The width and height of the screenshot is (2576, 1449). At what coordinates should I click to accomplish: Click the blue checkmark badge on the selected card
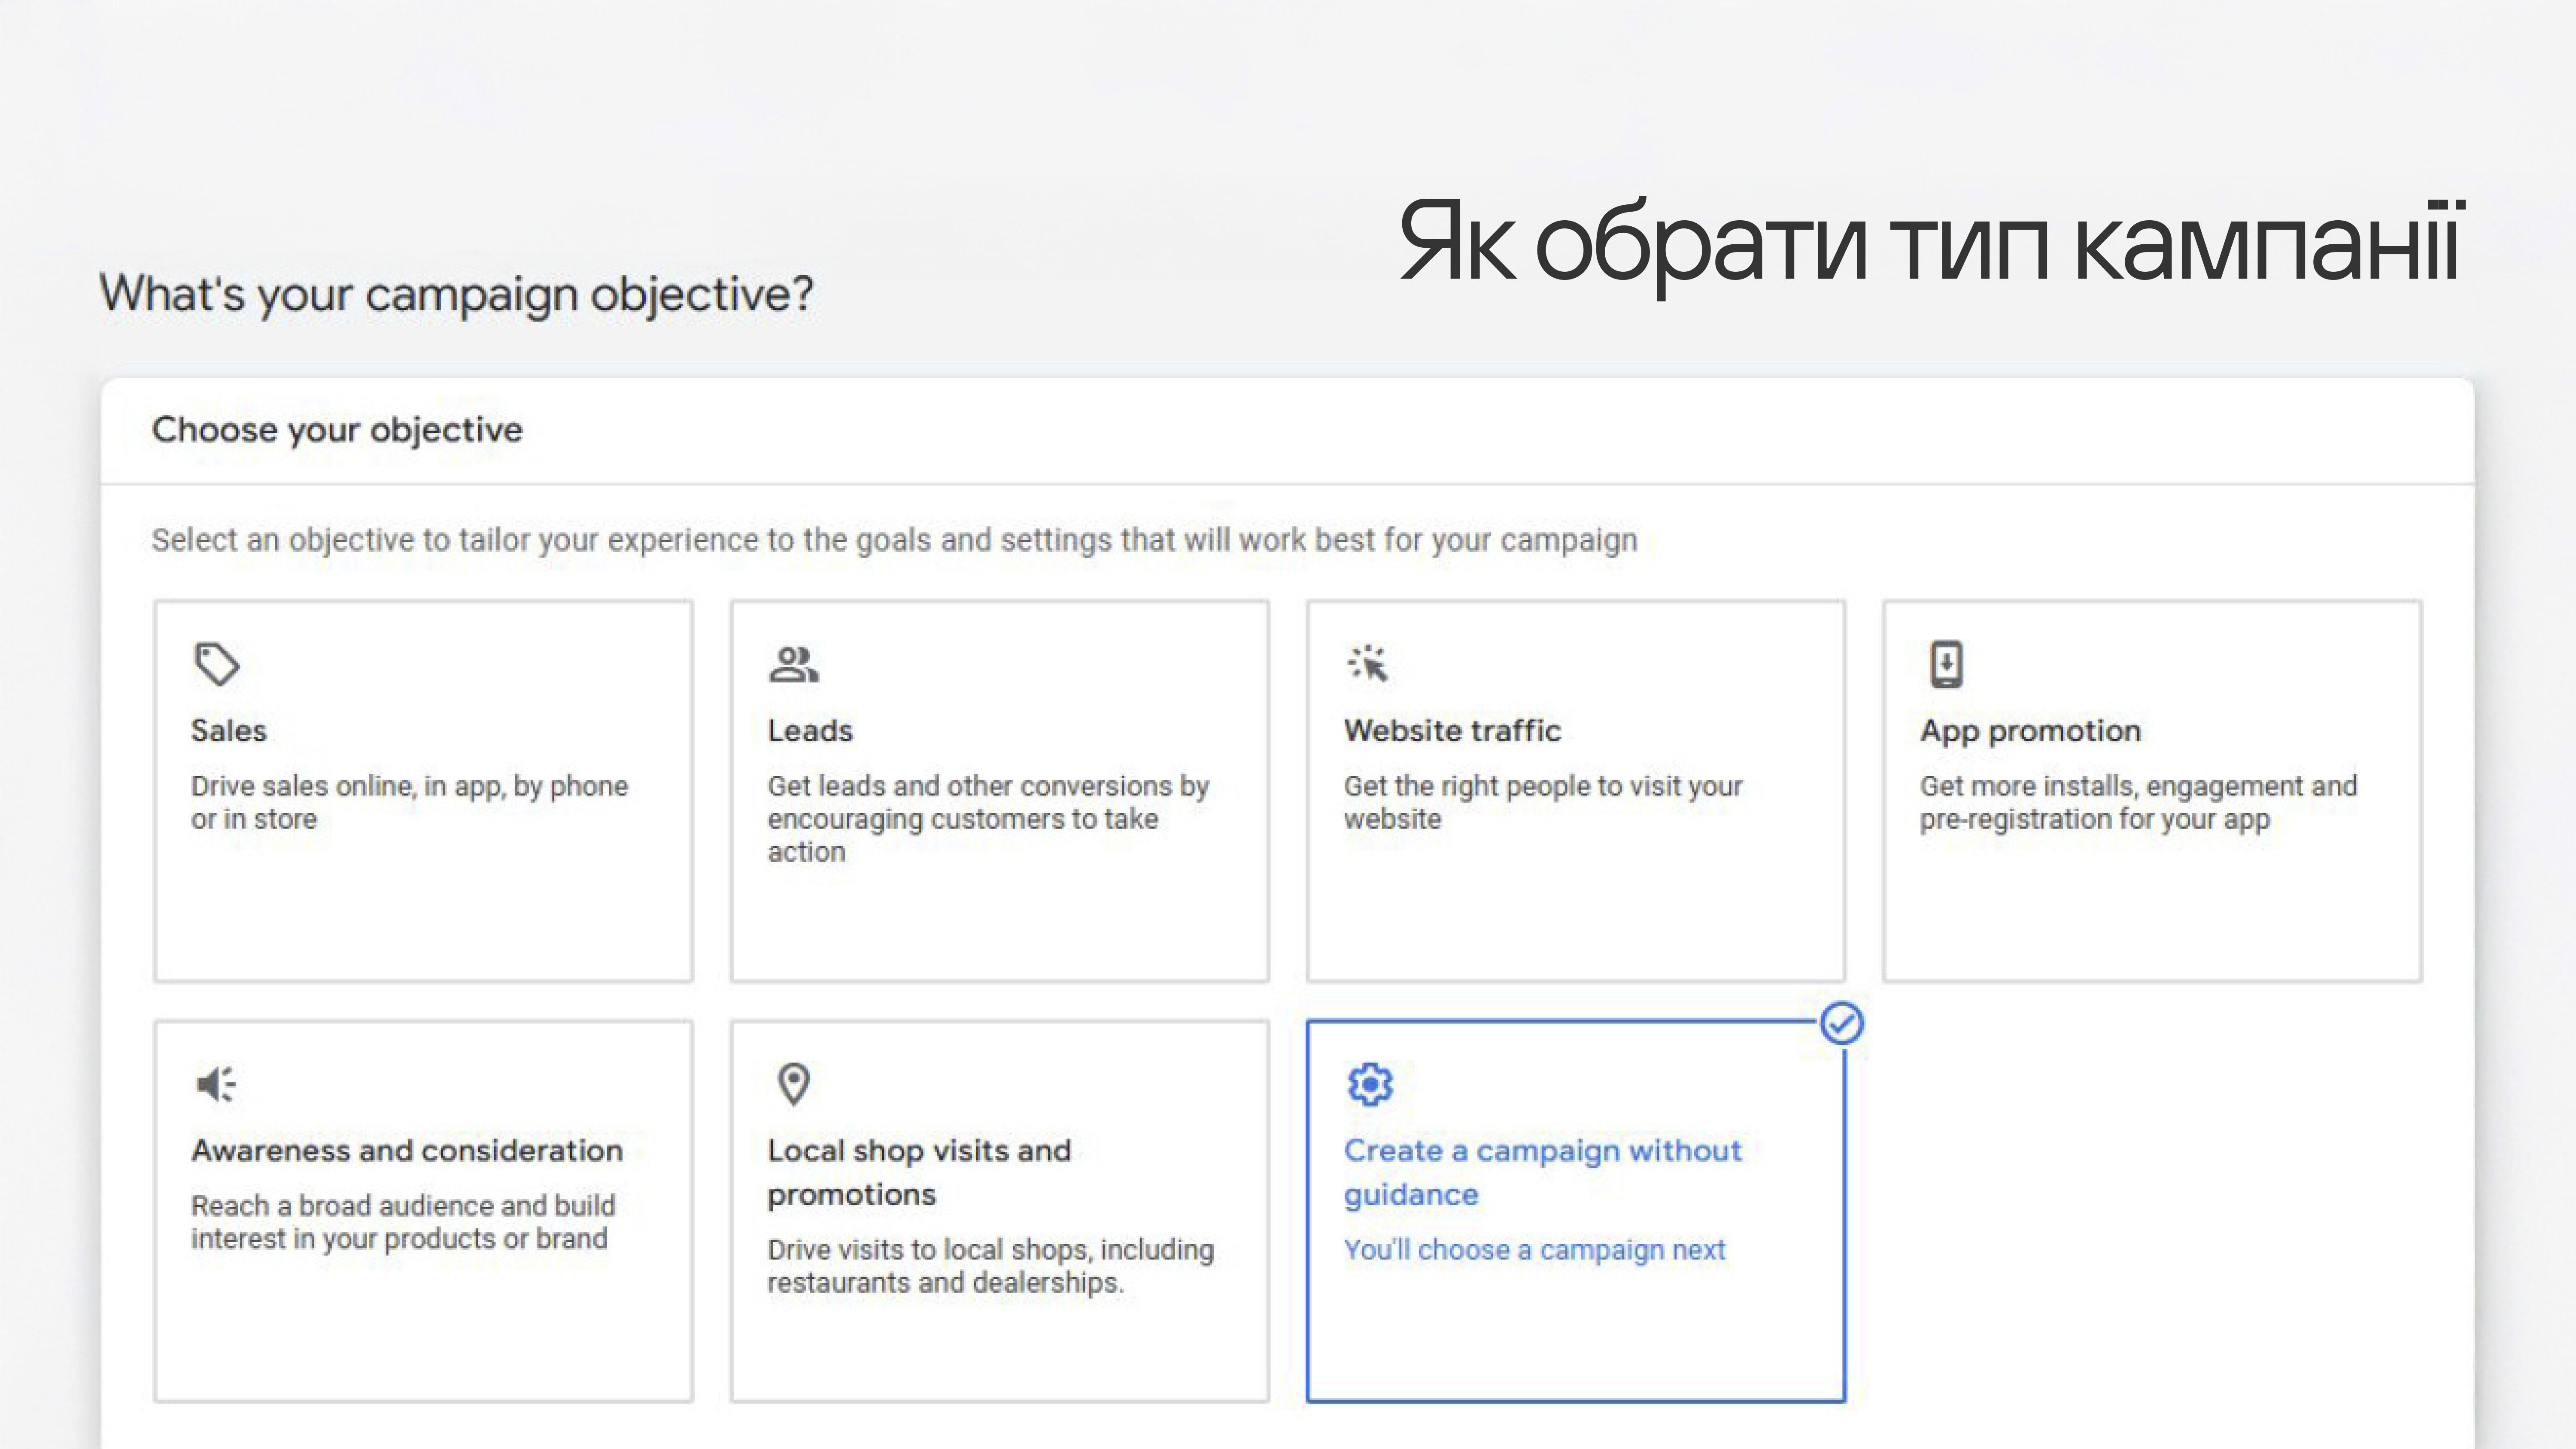click(1842, 1024)
